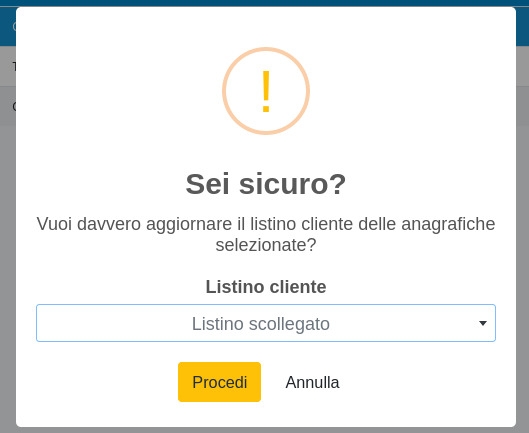Screen dimensions: 529x433
Task: Click the bold 'Listino cliente' label
Action: click(266, 287)
